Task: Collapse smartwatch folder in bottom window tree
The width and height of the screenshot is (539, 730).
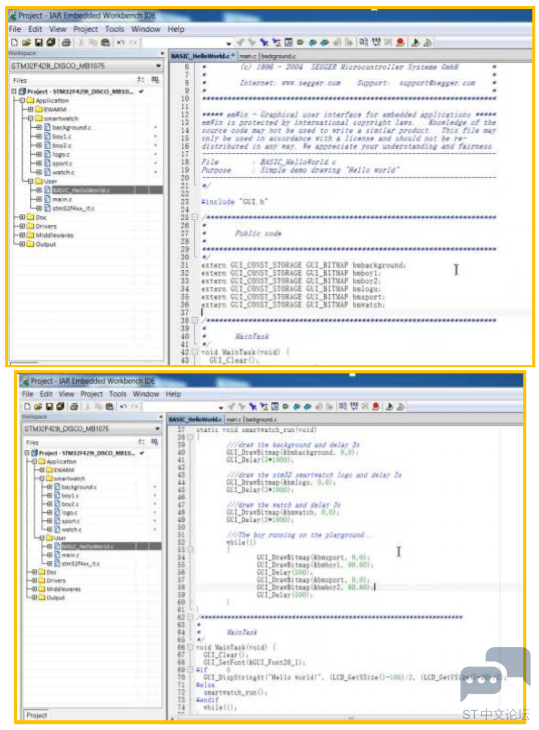Action: point(42,478)
